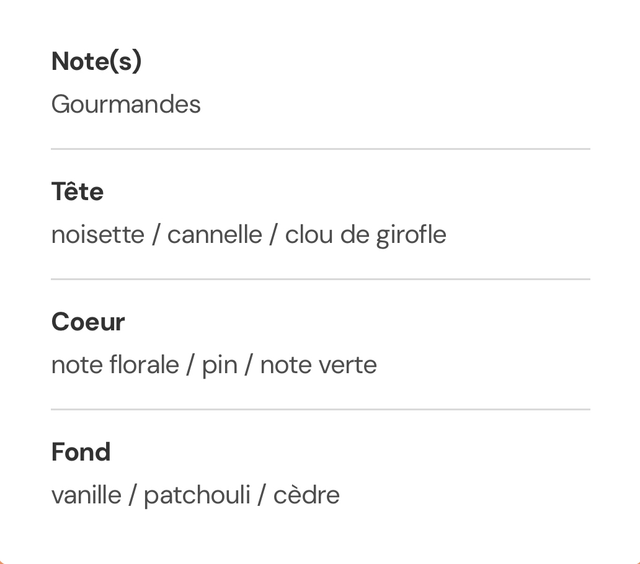640x564 pixels.
Task: Select the note florale heart note
Action: (x=116, y=365)
